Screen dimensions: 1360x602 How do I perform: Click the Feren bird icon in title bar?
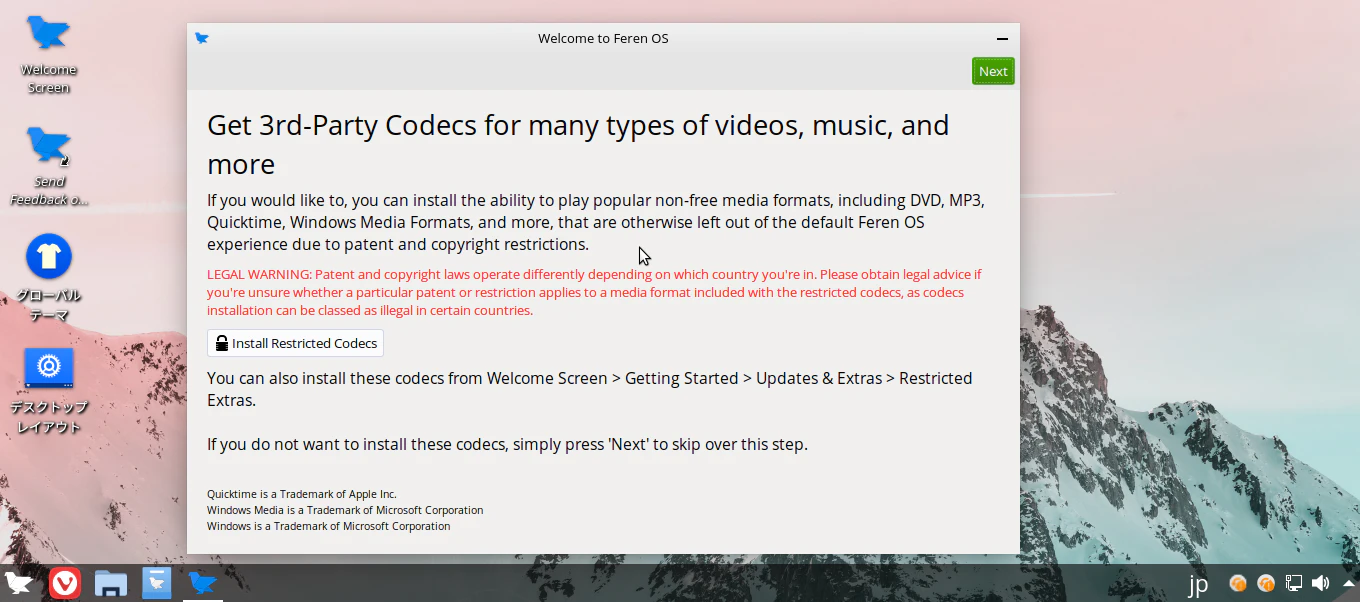(x=202, y=38)
